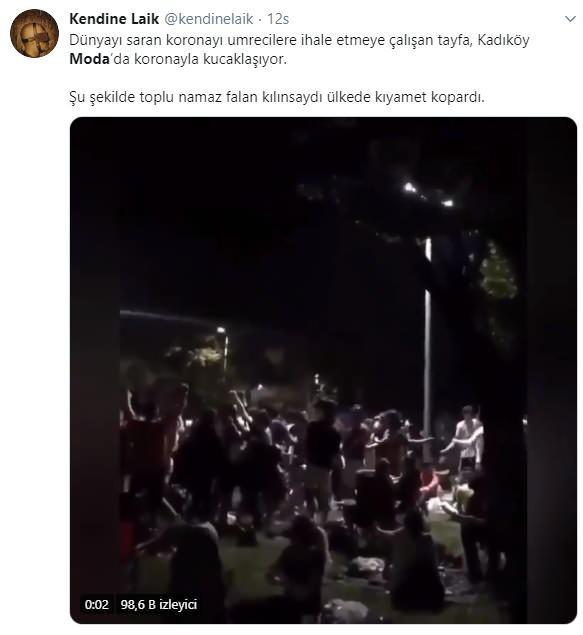This screenshot has height=635, width=583.
Task: Click the 0:02 video time badge
Action: [97, 605]
